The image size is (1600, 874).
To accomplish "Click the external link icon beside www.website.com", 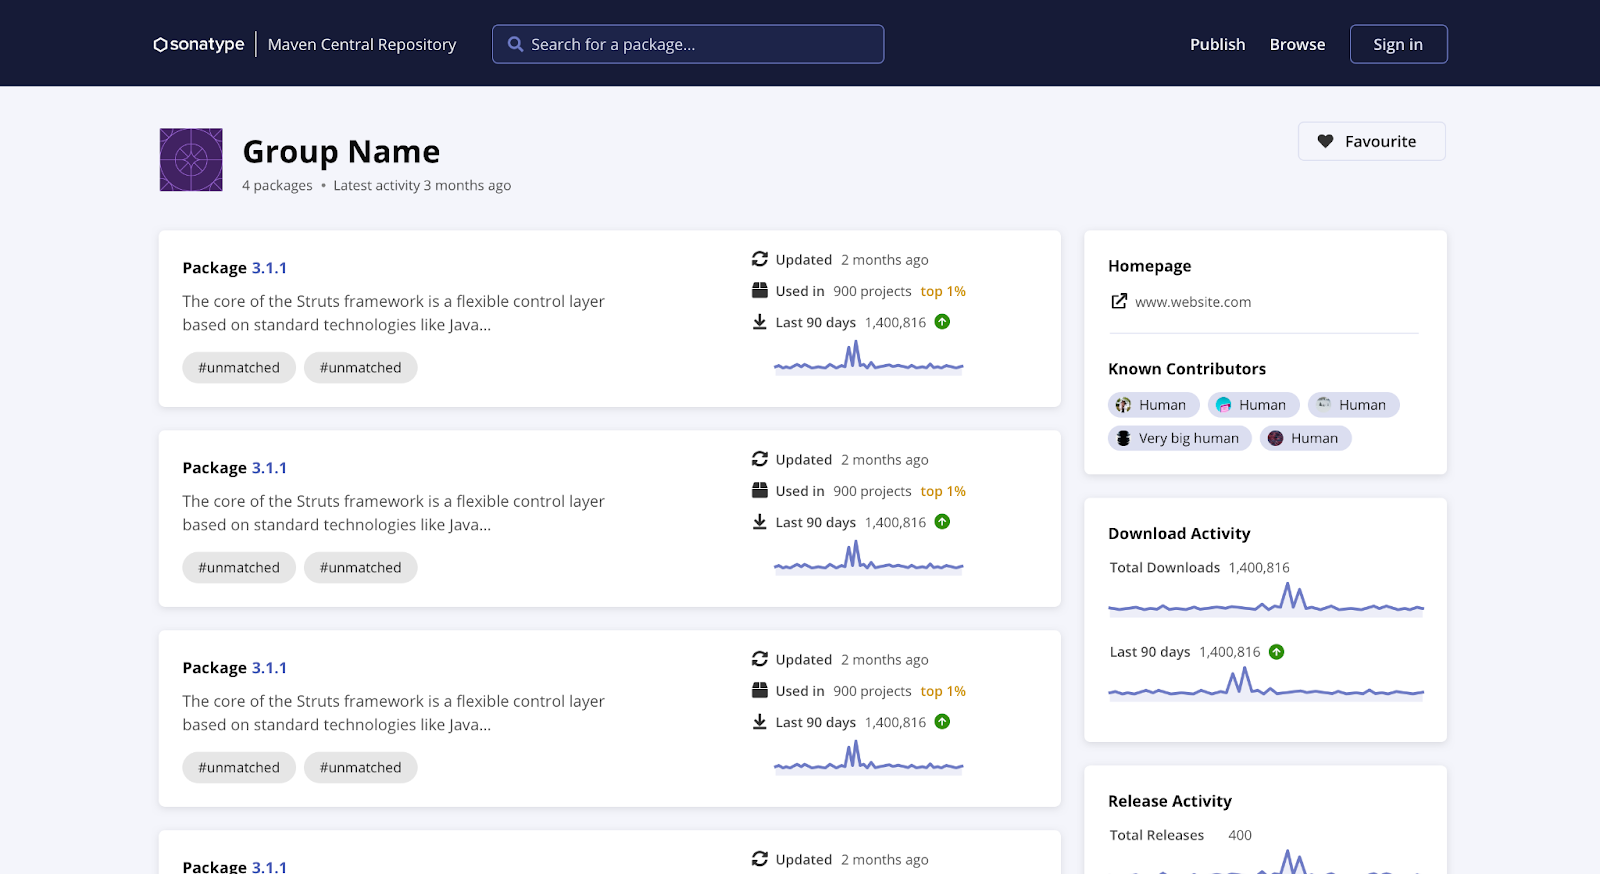I will [1119, 301].
